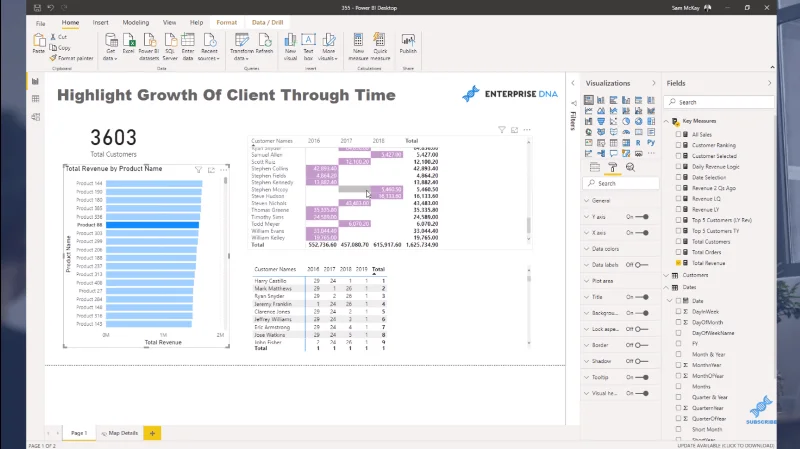
Task: Switch to the View ribbon tab
Action: [169, 22]
